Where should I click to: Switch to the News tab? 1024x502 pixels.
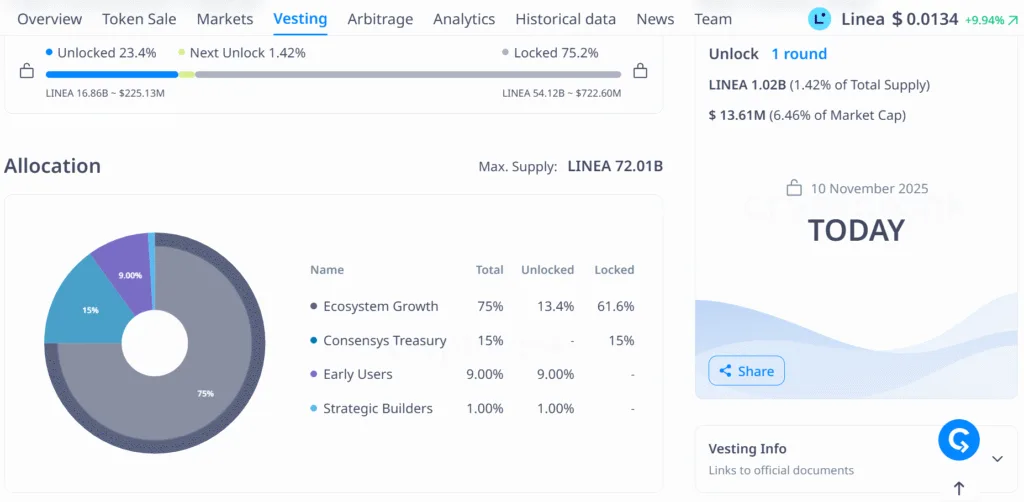point(655,19)
